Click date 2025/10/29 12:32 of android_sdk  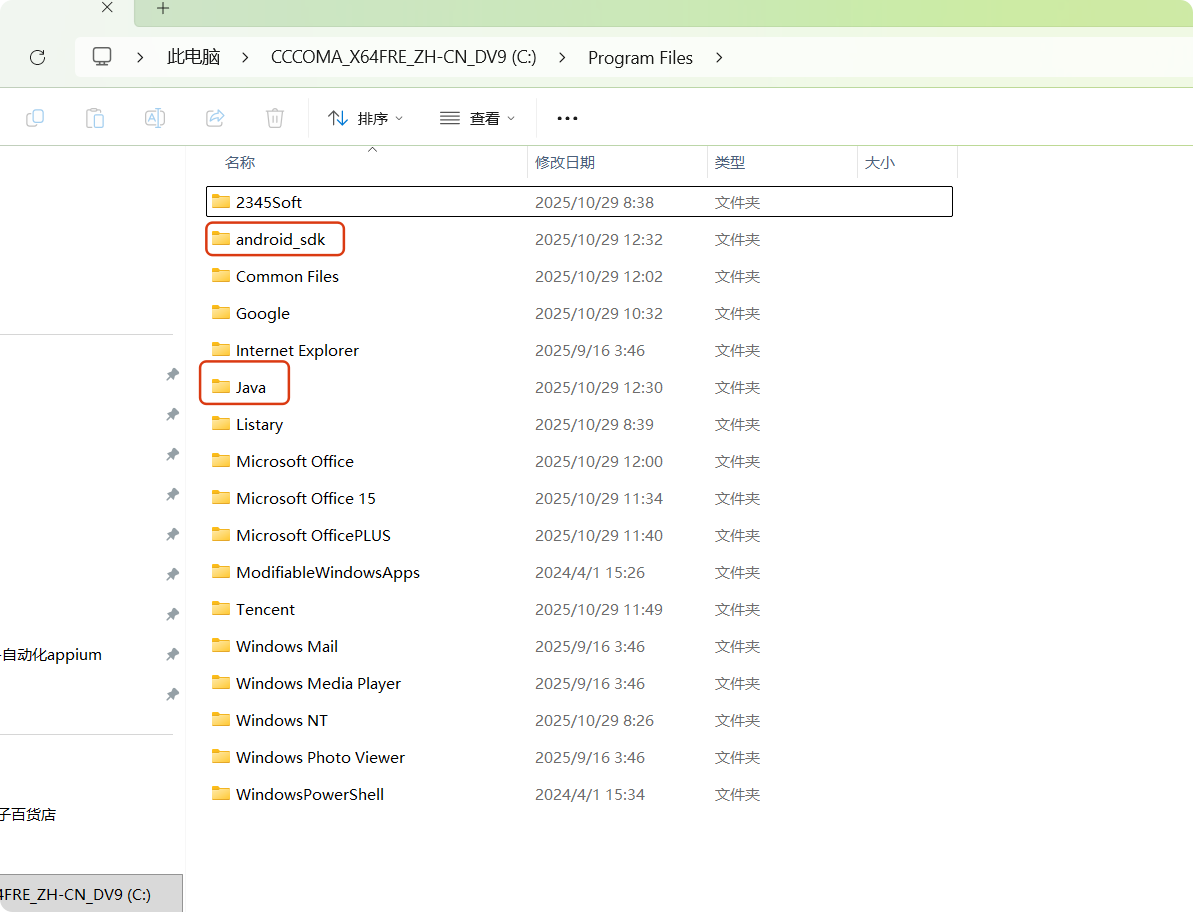(x=598, y=239)
